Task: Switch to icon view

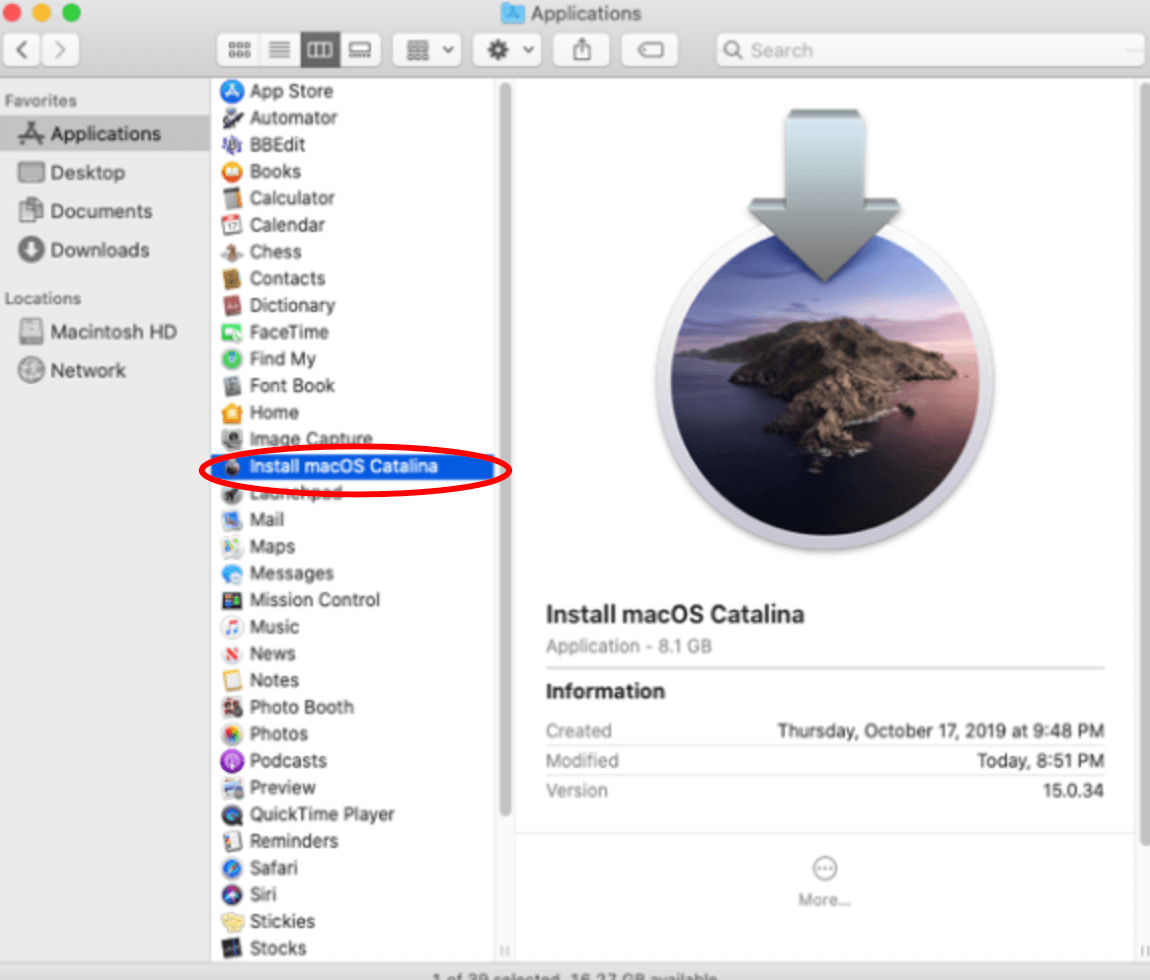Action: 238,49
